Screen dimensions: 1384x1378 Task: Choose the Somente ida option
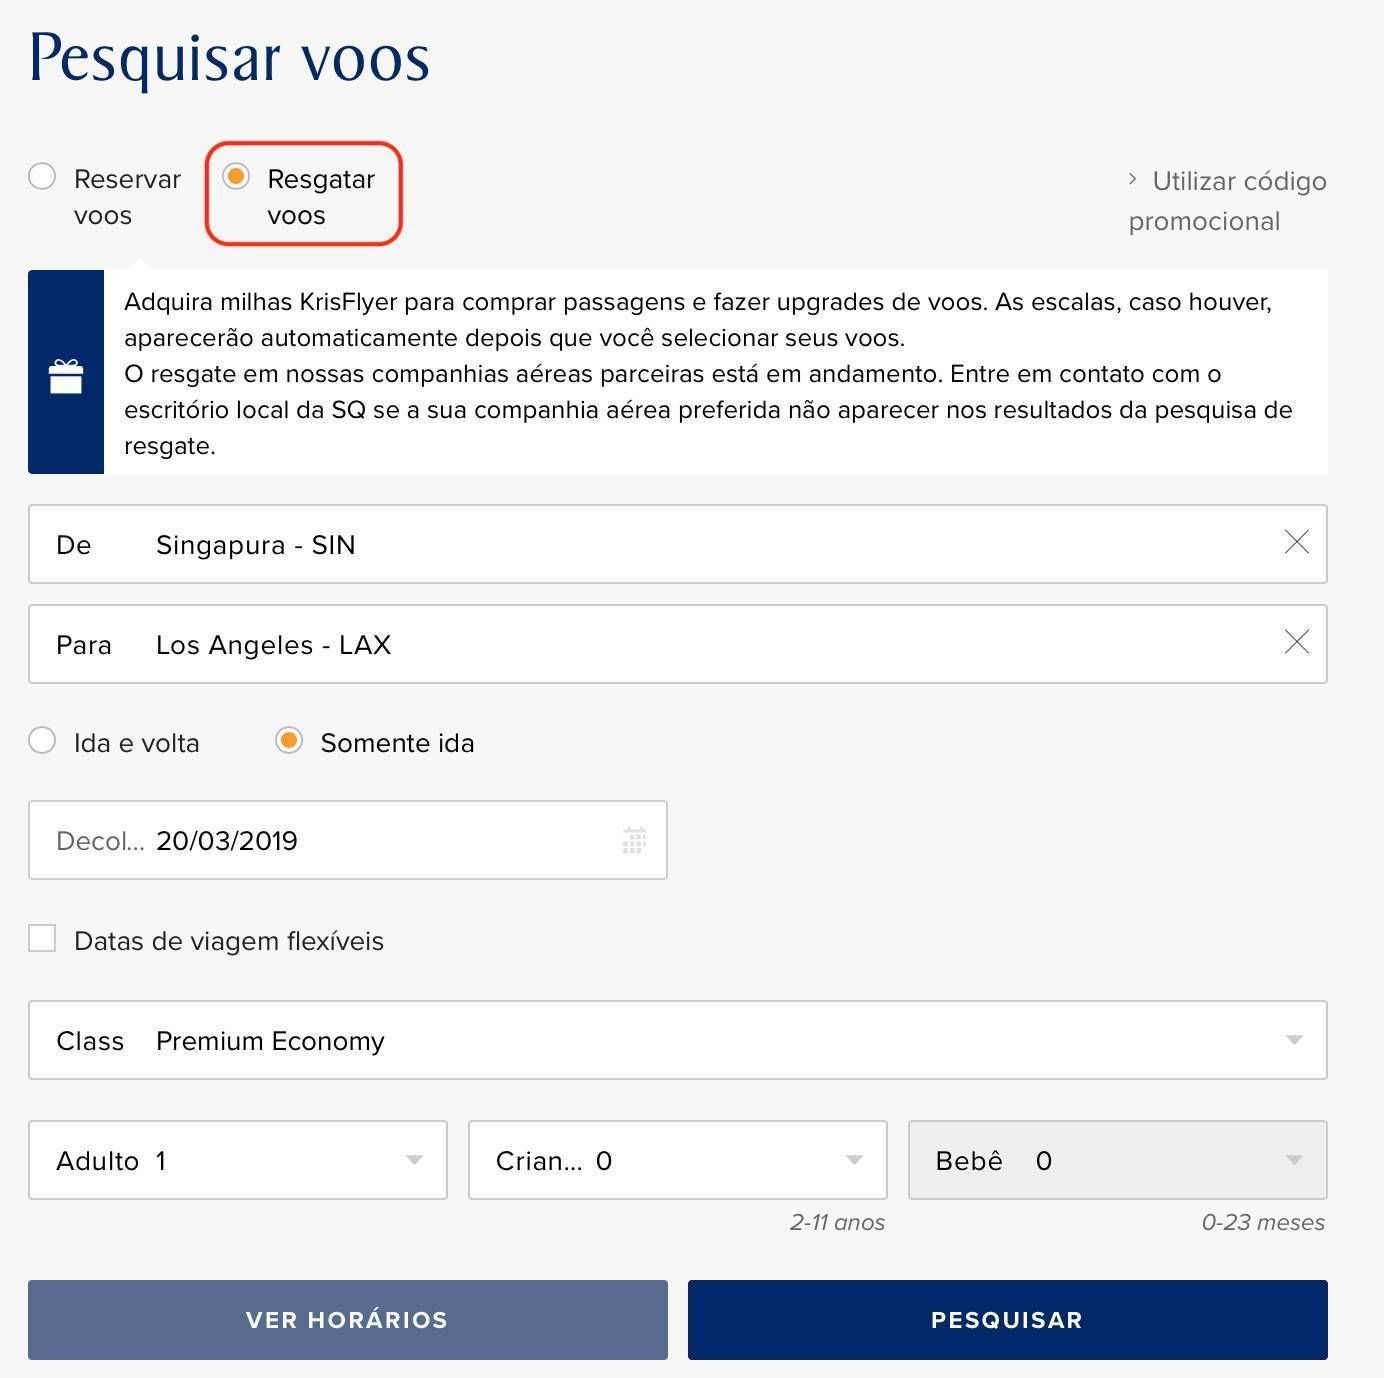pos(289,741)
